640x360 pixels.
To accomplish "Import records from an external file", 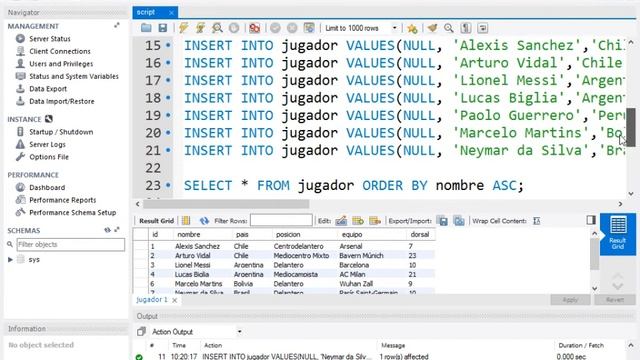I will [x=459, y=221].
